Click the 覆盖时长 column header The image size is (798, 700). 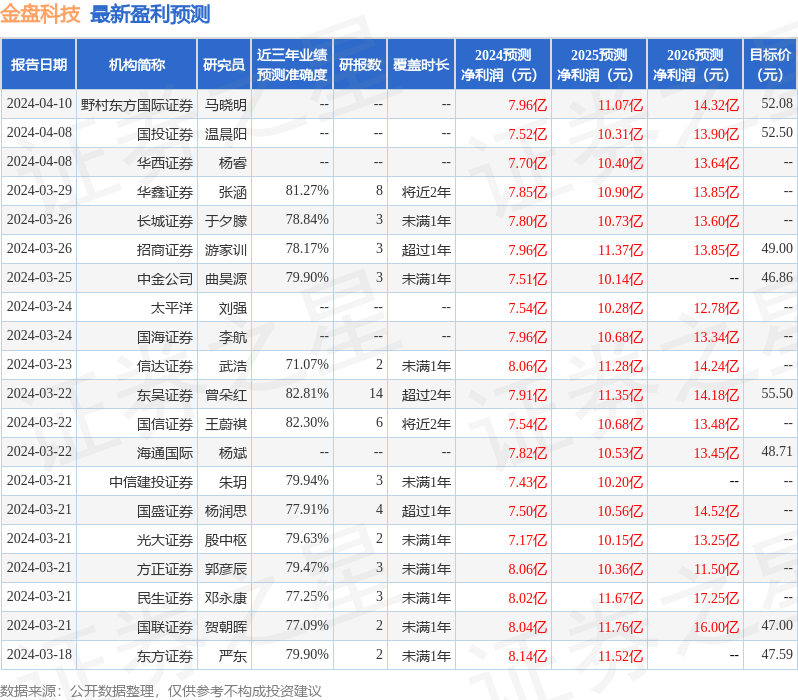click(x=421, y=65)
